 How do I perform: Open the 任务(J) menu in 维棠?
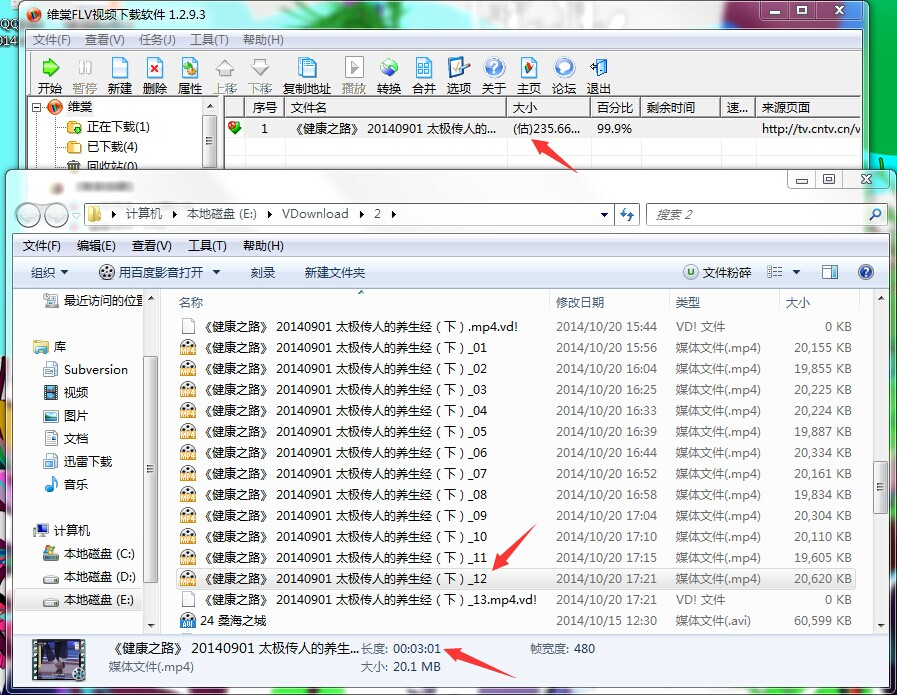pos(157,40)
